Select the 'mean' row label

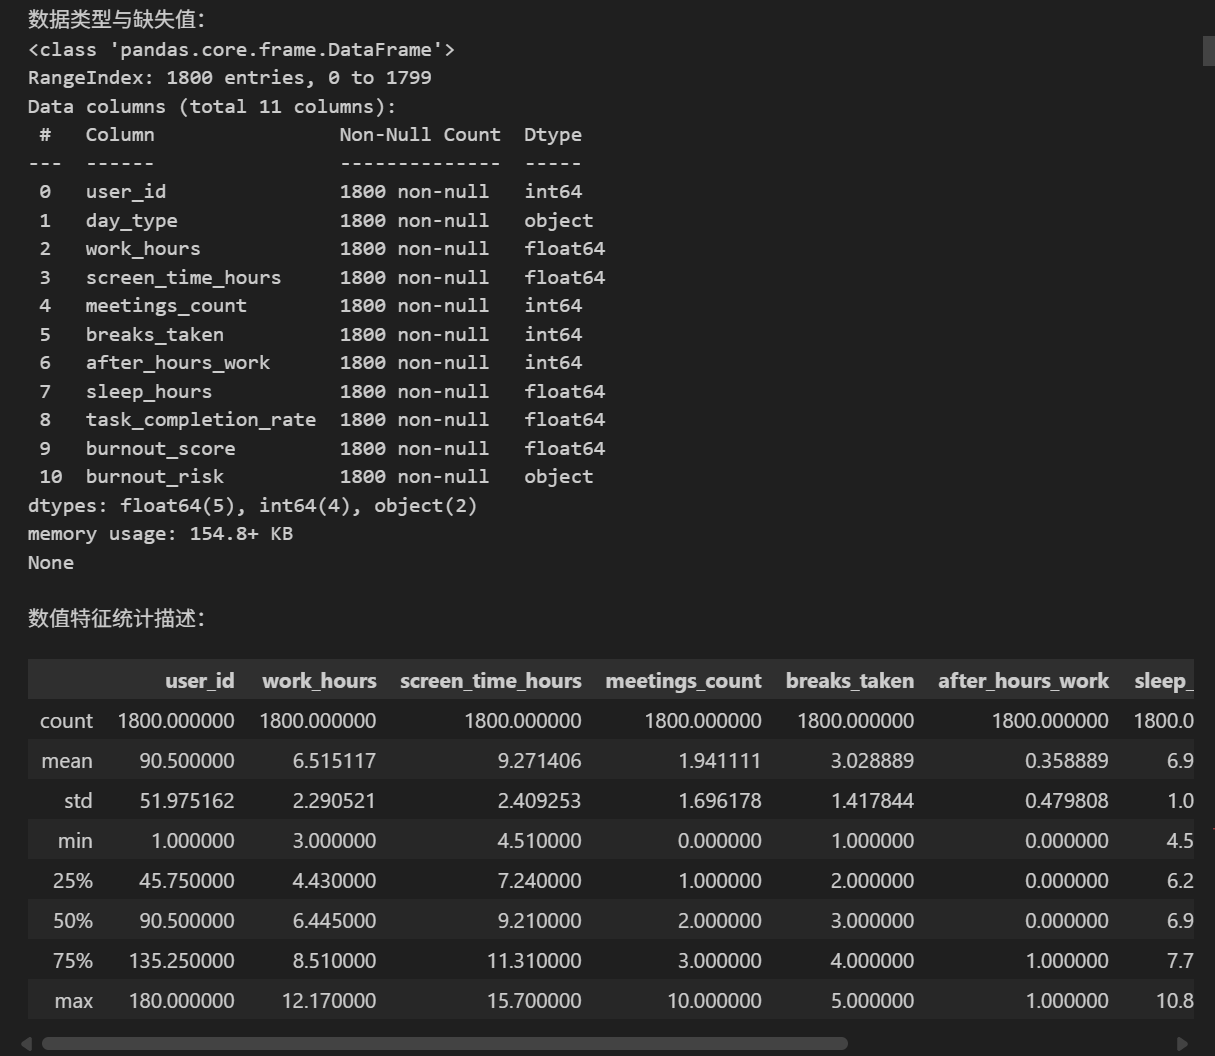[x=67, y=761]
